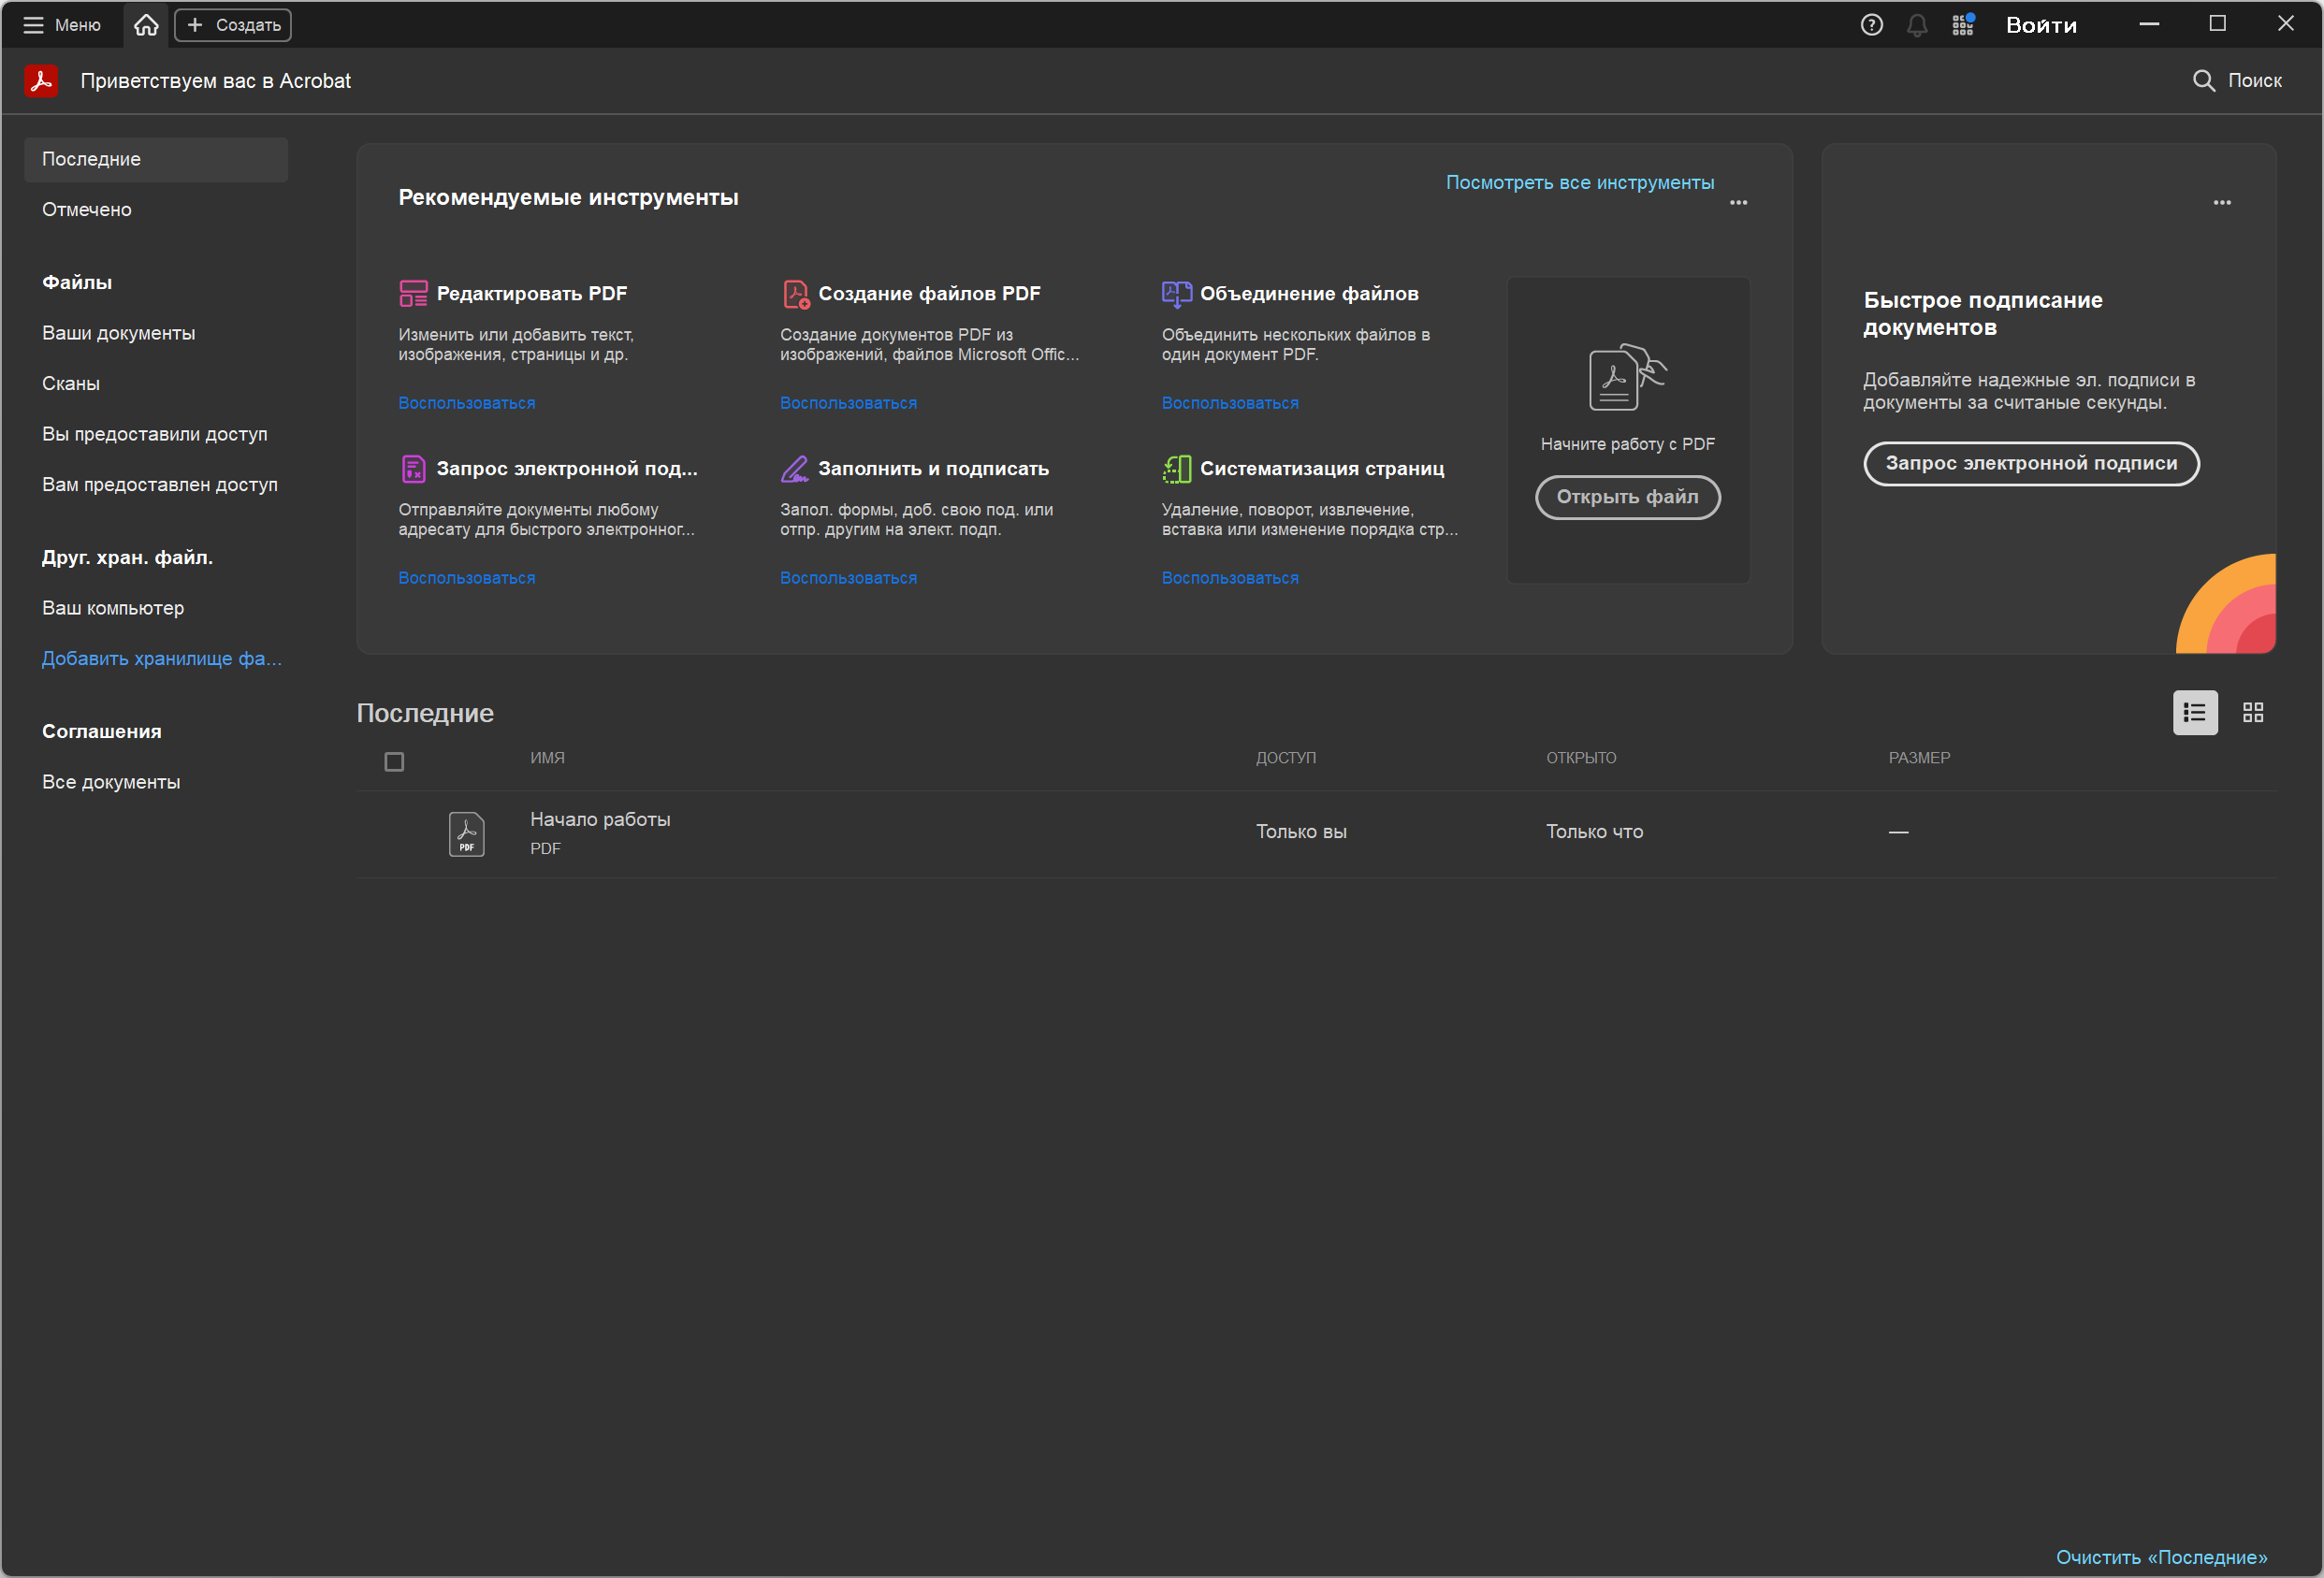Open the notifications bell icon
This screenshot has width=2324, height=1578.
point(1916,25)
